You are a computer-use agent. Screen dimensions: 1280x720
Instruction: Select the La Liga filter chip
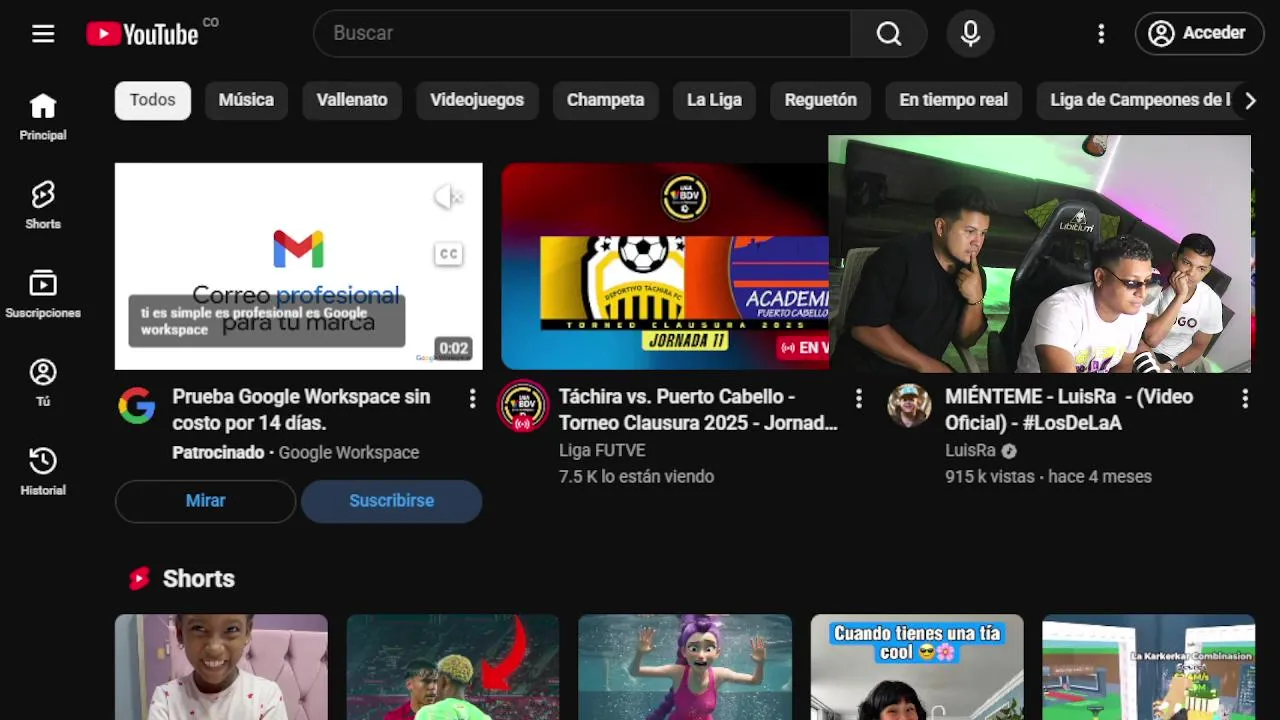click(714, 100)
